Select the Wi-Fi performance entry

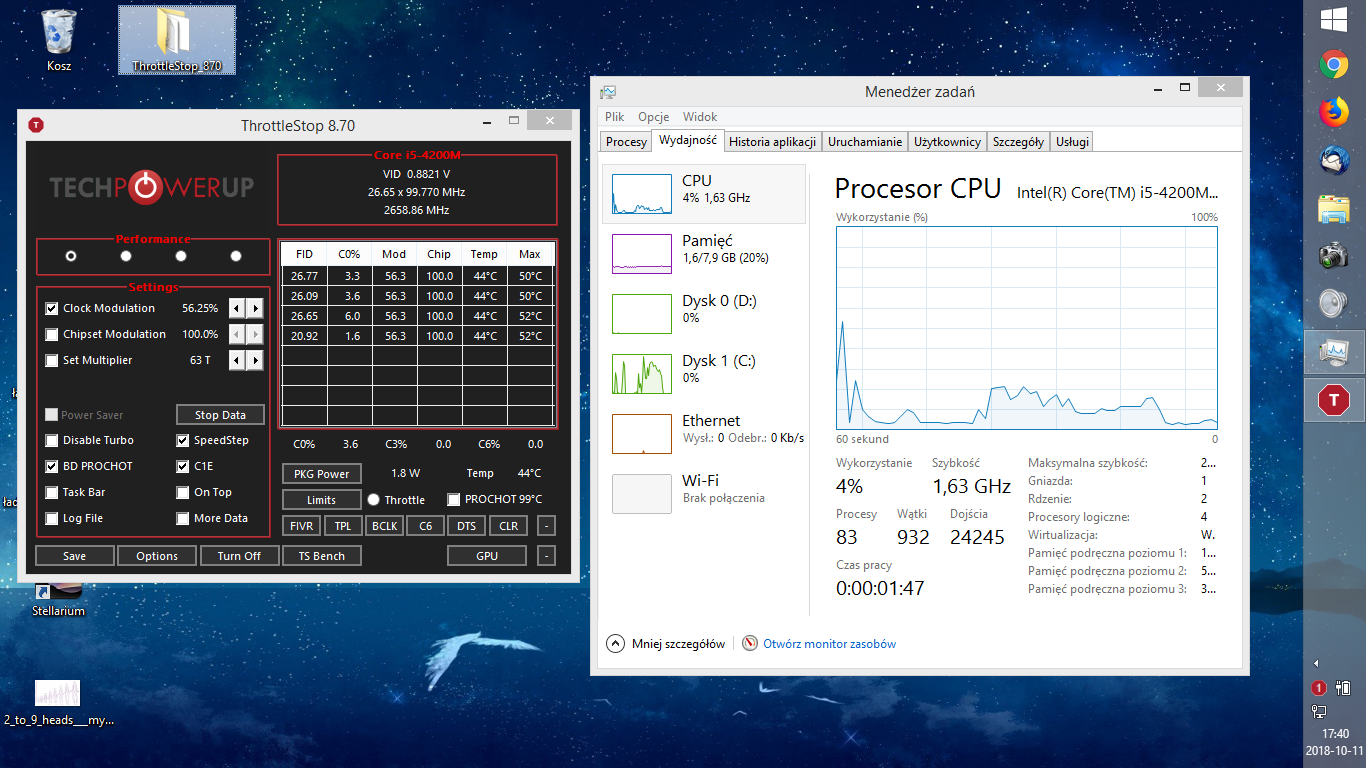(x=705, y=494)
